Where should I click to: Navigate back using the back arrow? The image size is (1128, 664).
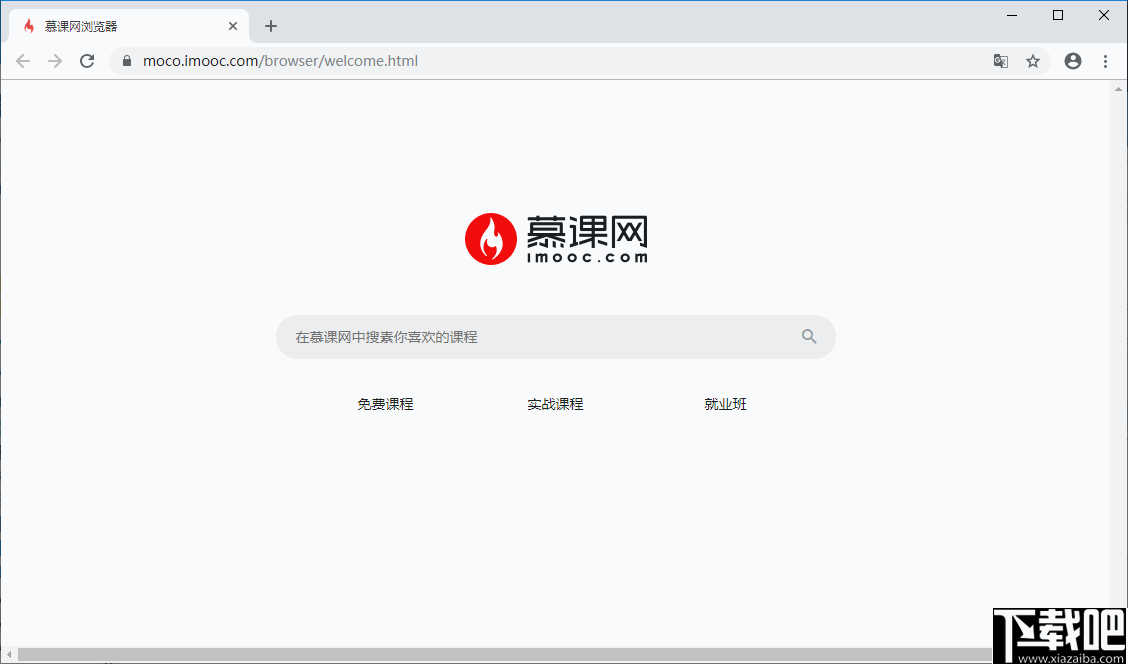pyautogui.click(x=23, y=60)
